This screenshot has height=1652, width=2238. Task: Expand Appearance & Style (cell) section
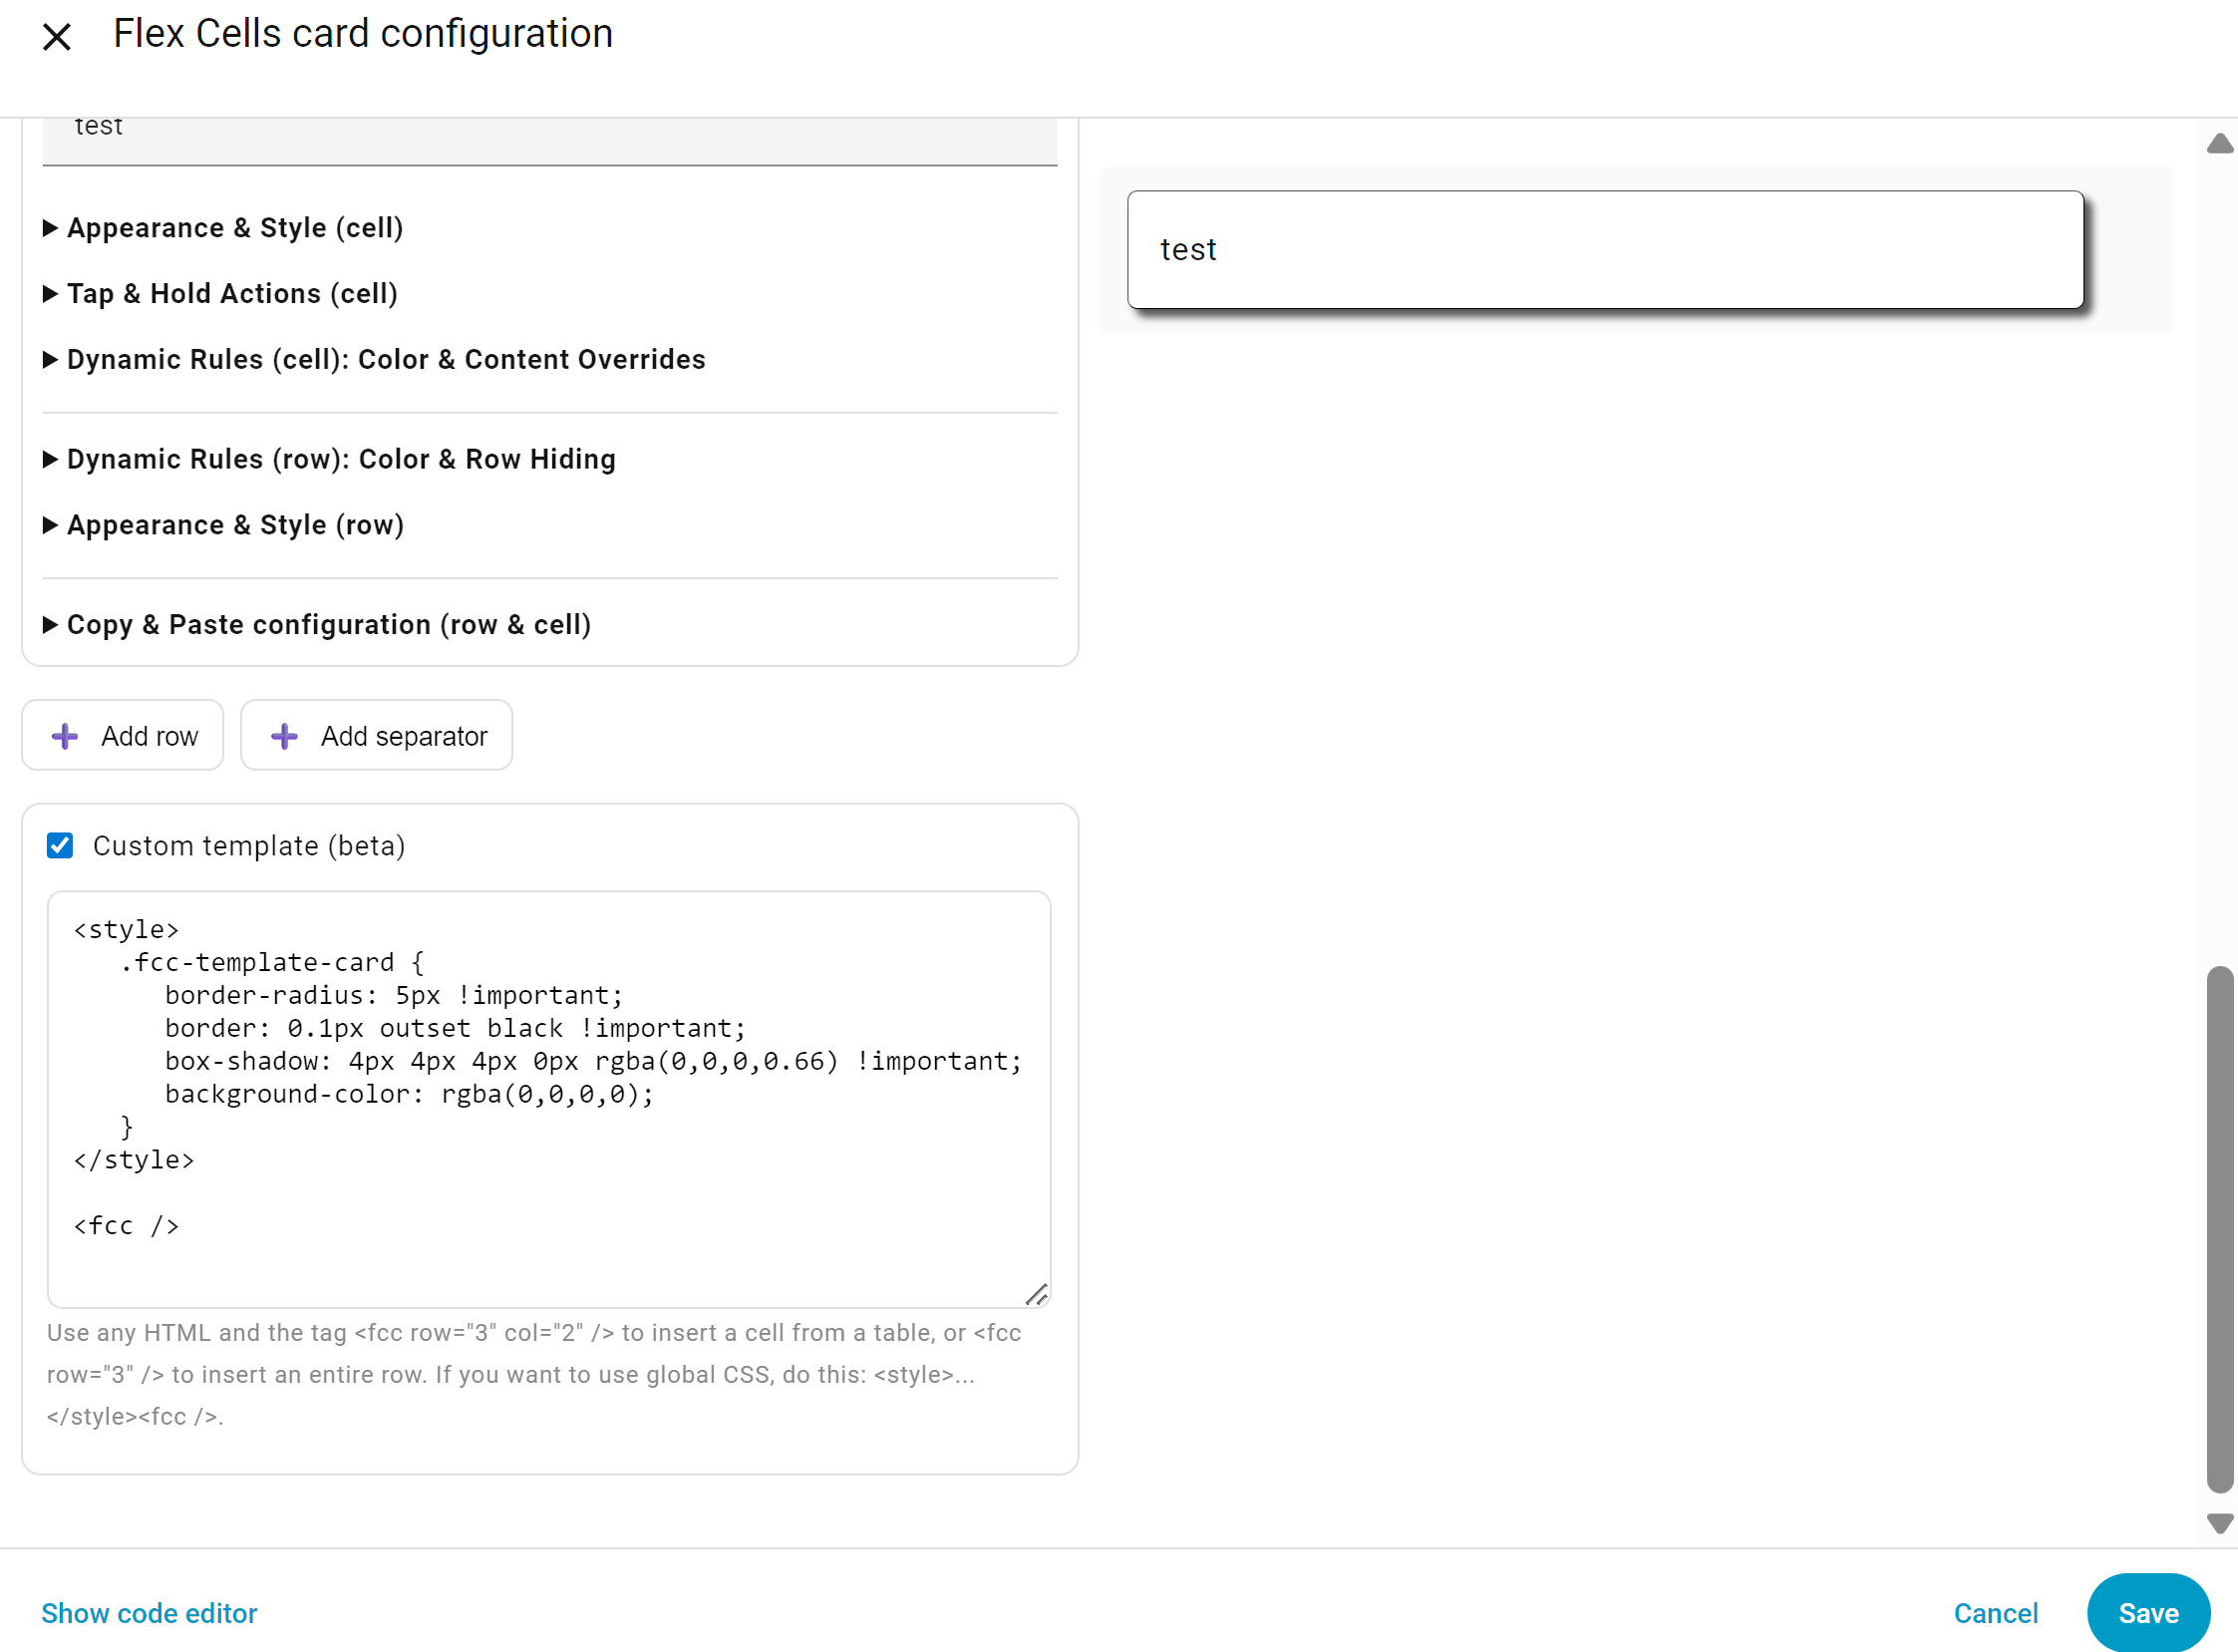click(x=234, y=228)
